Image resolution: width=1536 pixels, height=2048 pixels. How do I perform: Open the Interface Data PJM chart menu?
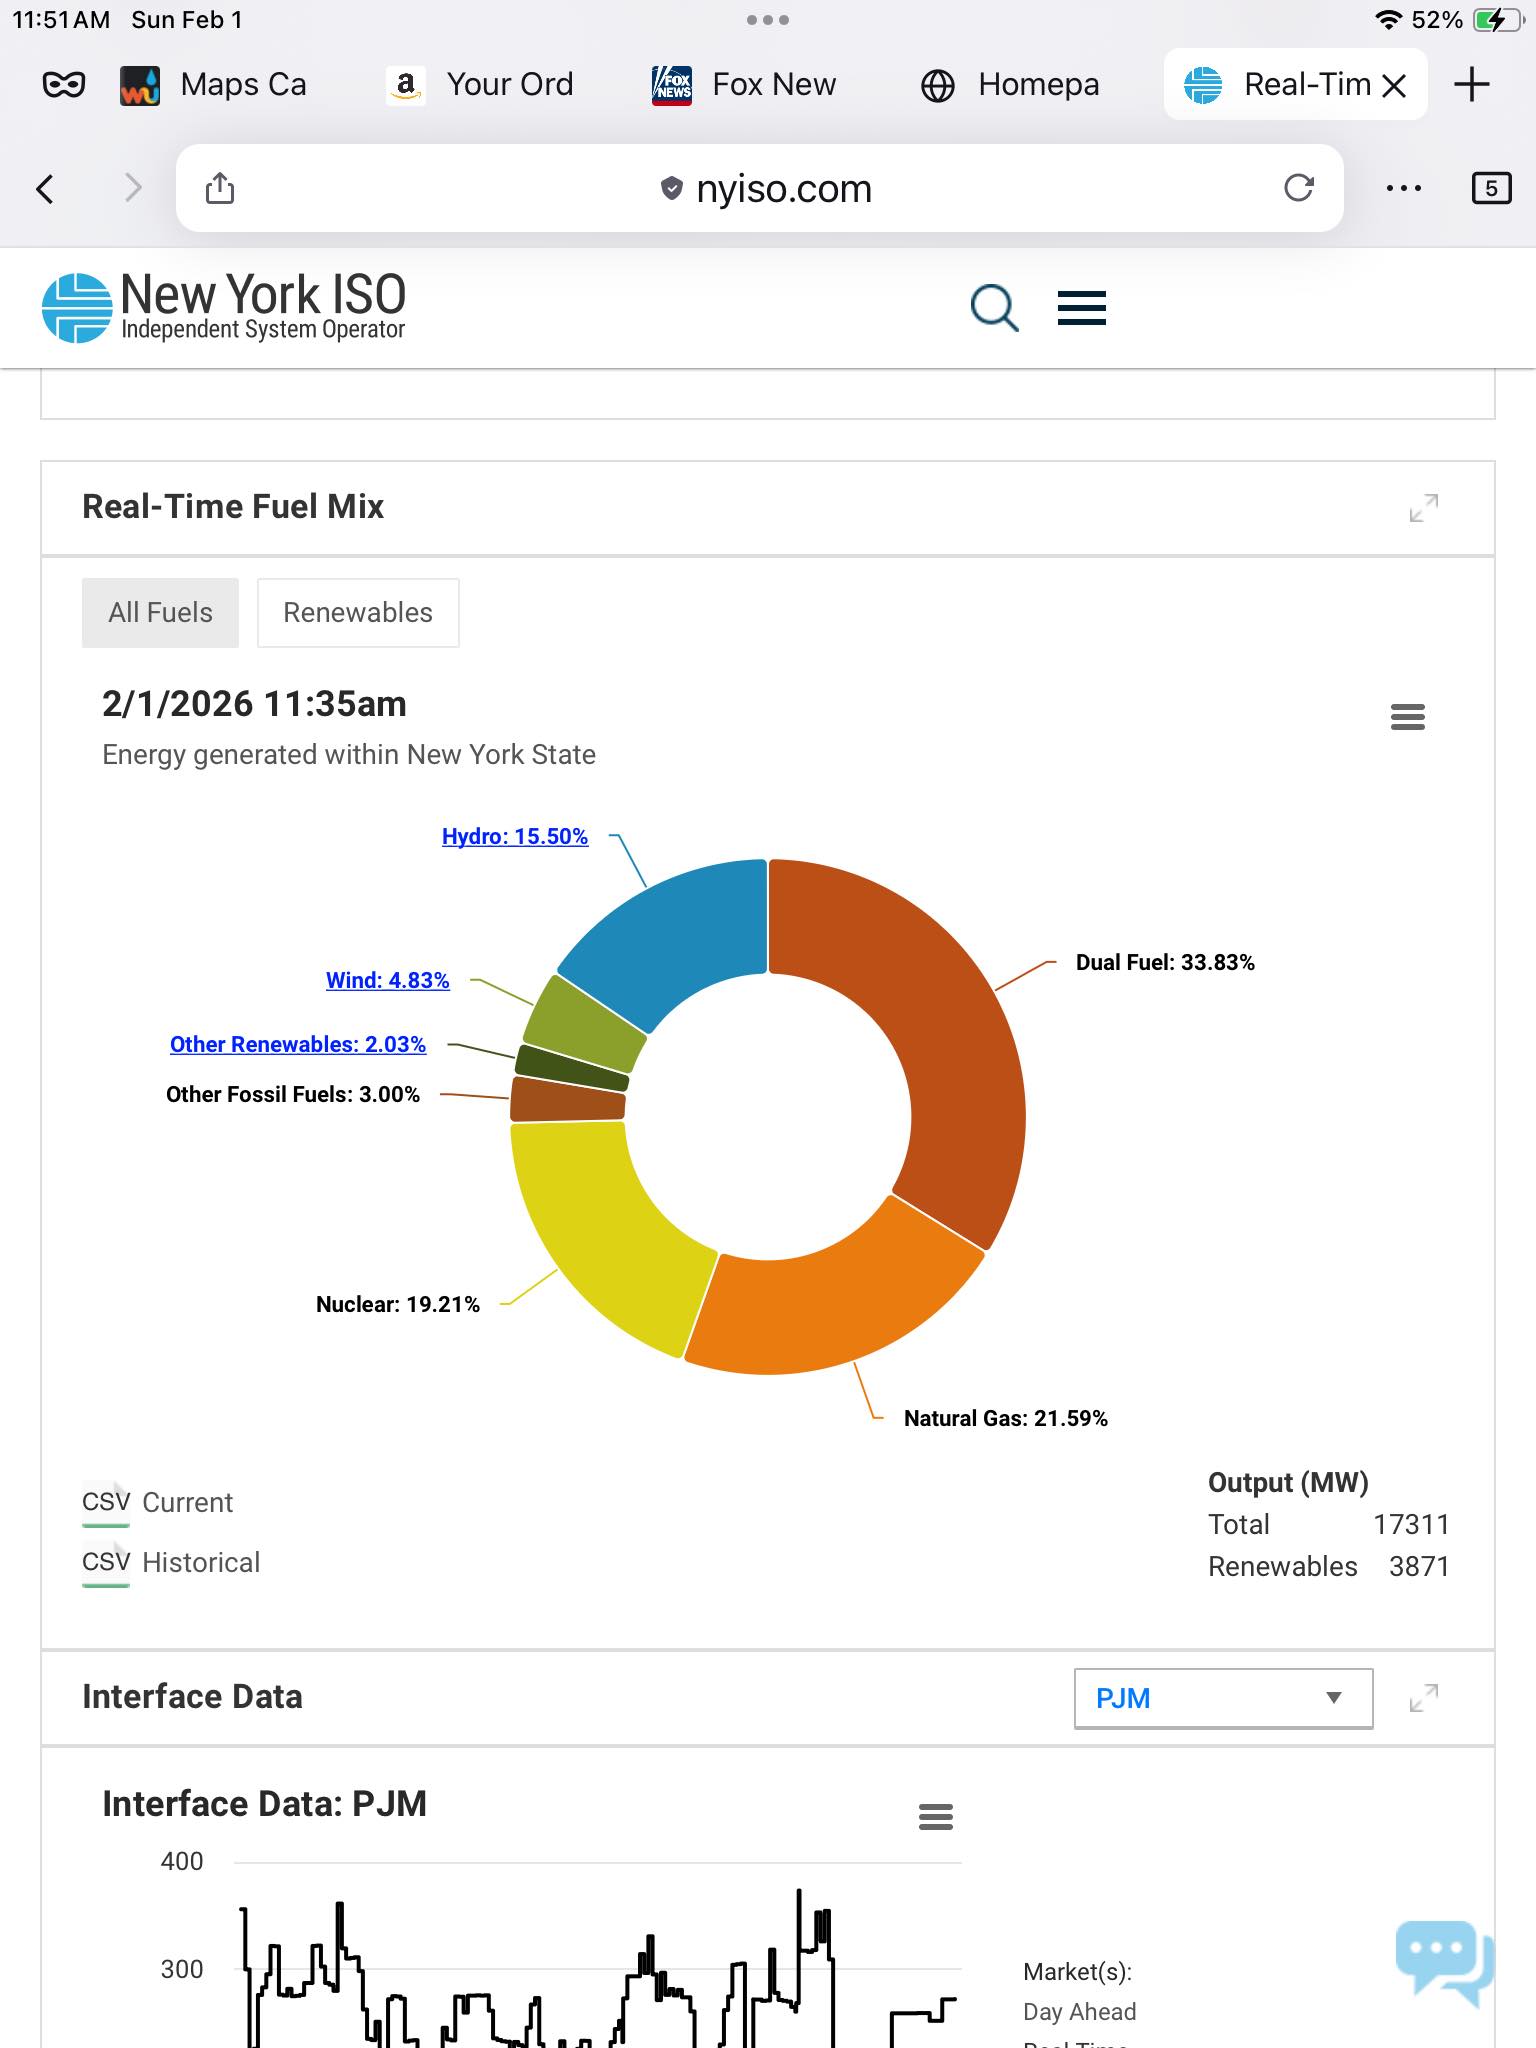point(936,1817)
